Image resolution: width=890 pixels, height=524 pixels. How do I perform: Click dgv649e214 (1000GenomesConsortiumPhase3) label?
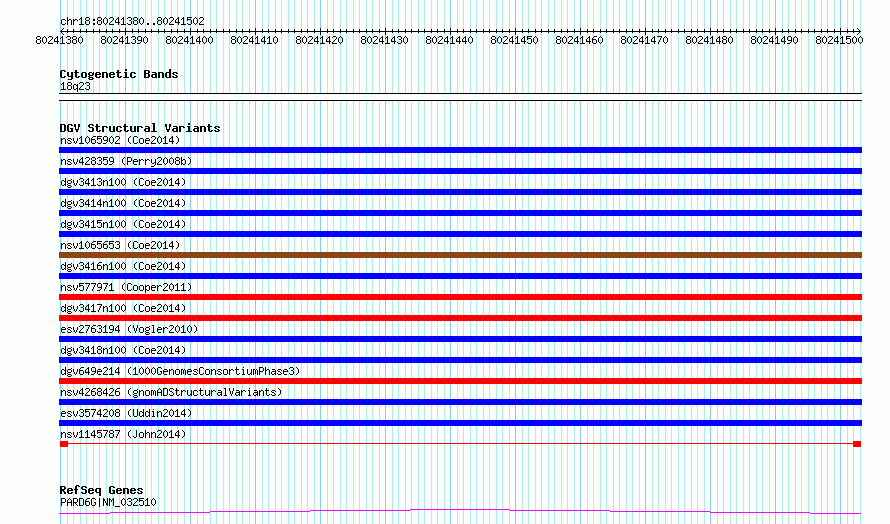(x=180, y=371)
